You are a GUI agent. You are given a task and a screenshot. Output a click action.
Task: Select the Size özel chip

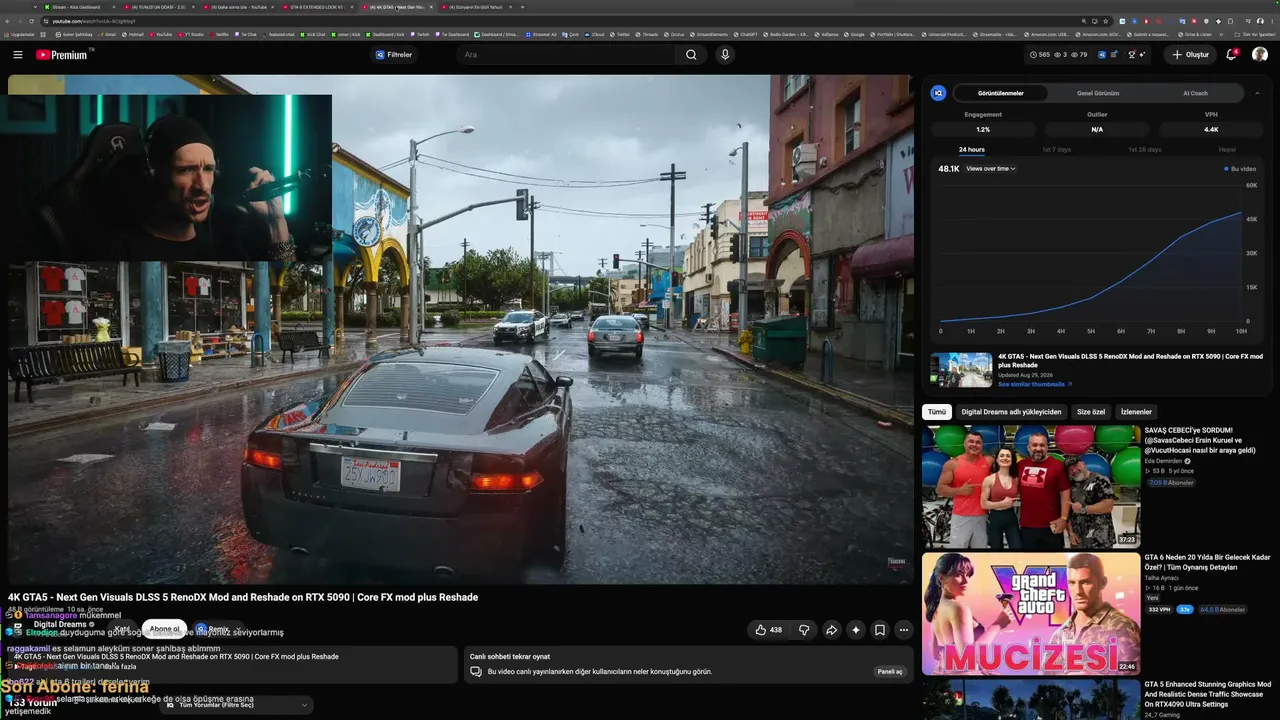(x=1091, y=412)
